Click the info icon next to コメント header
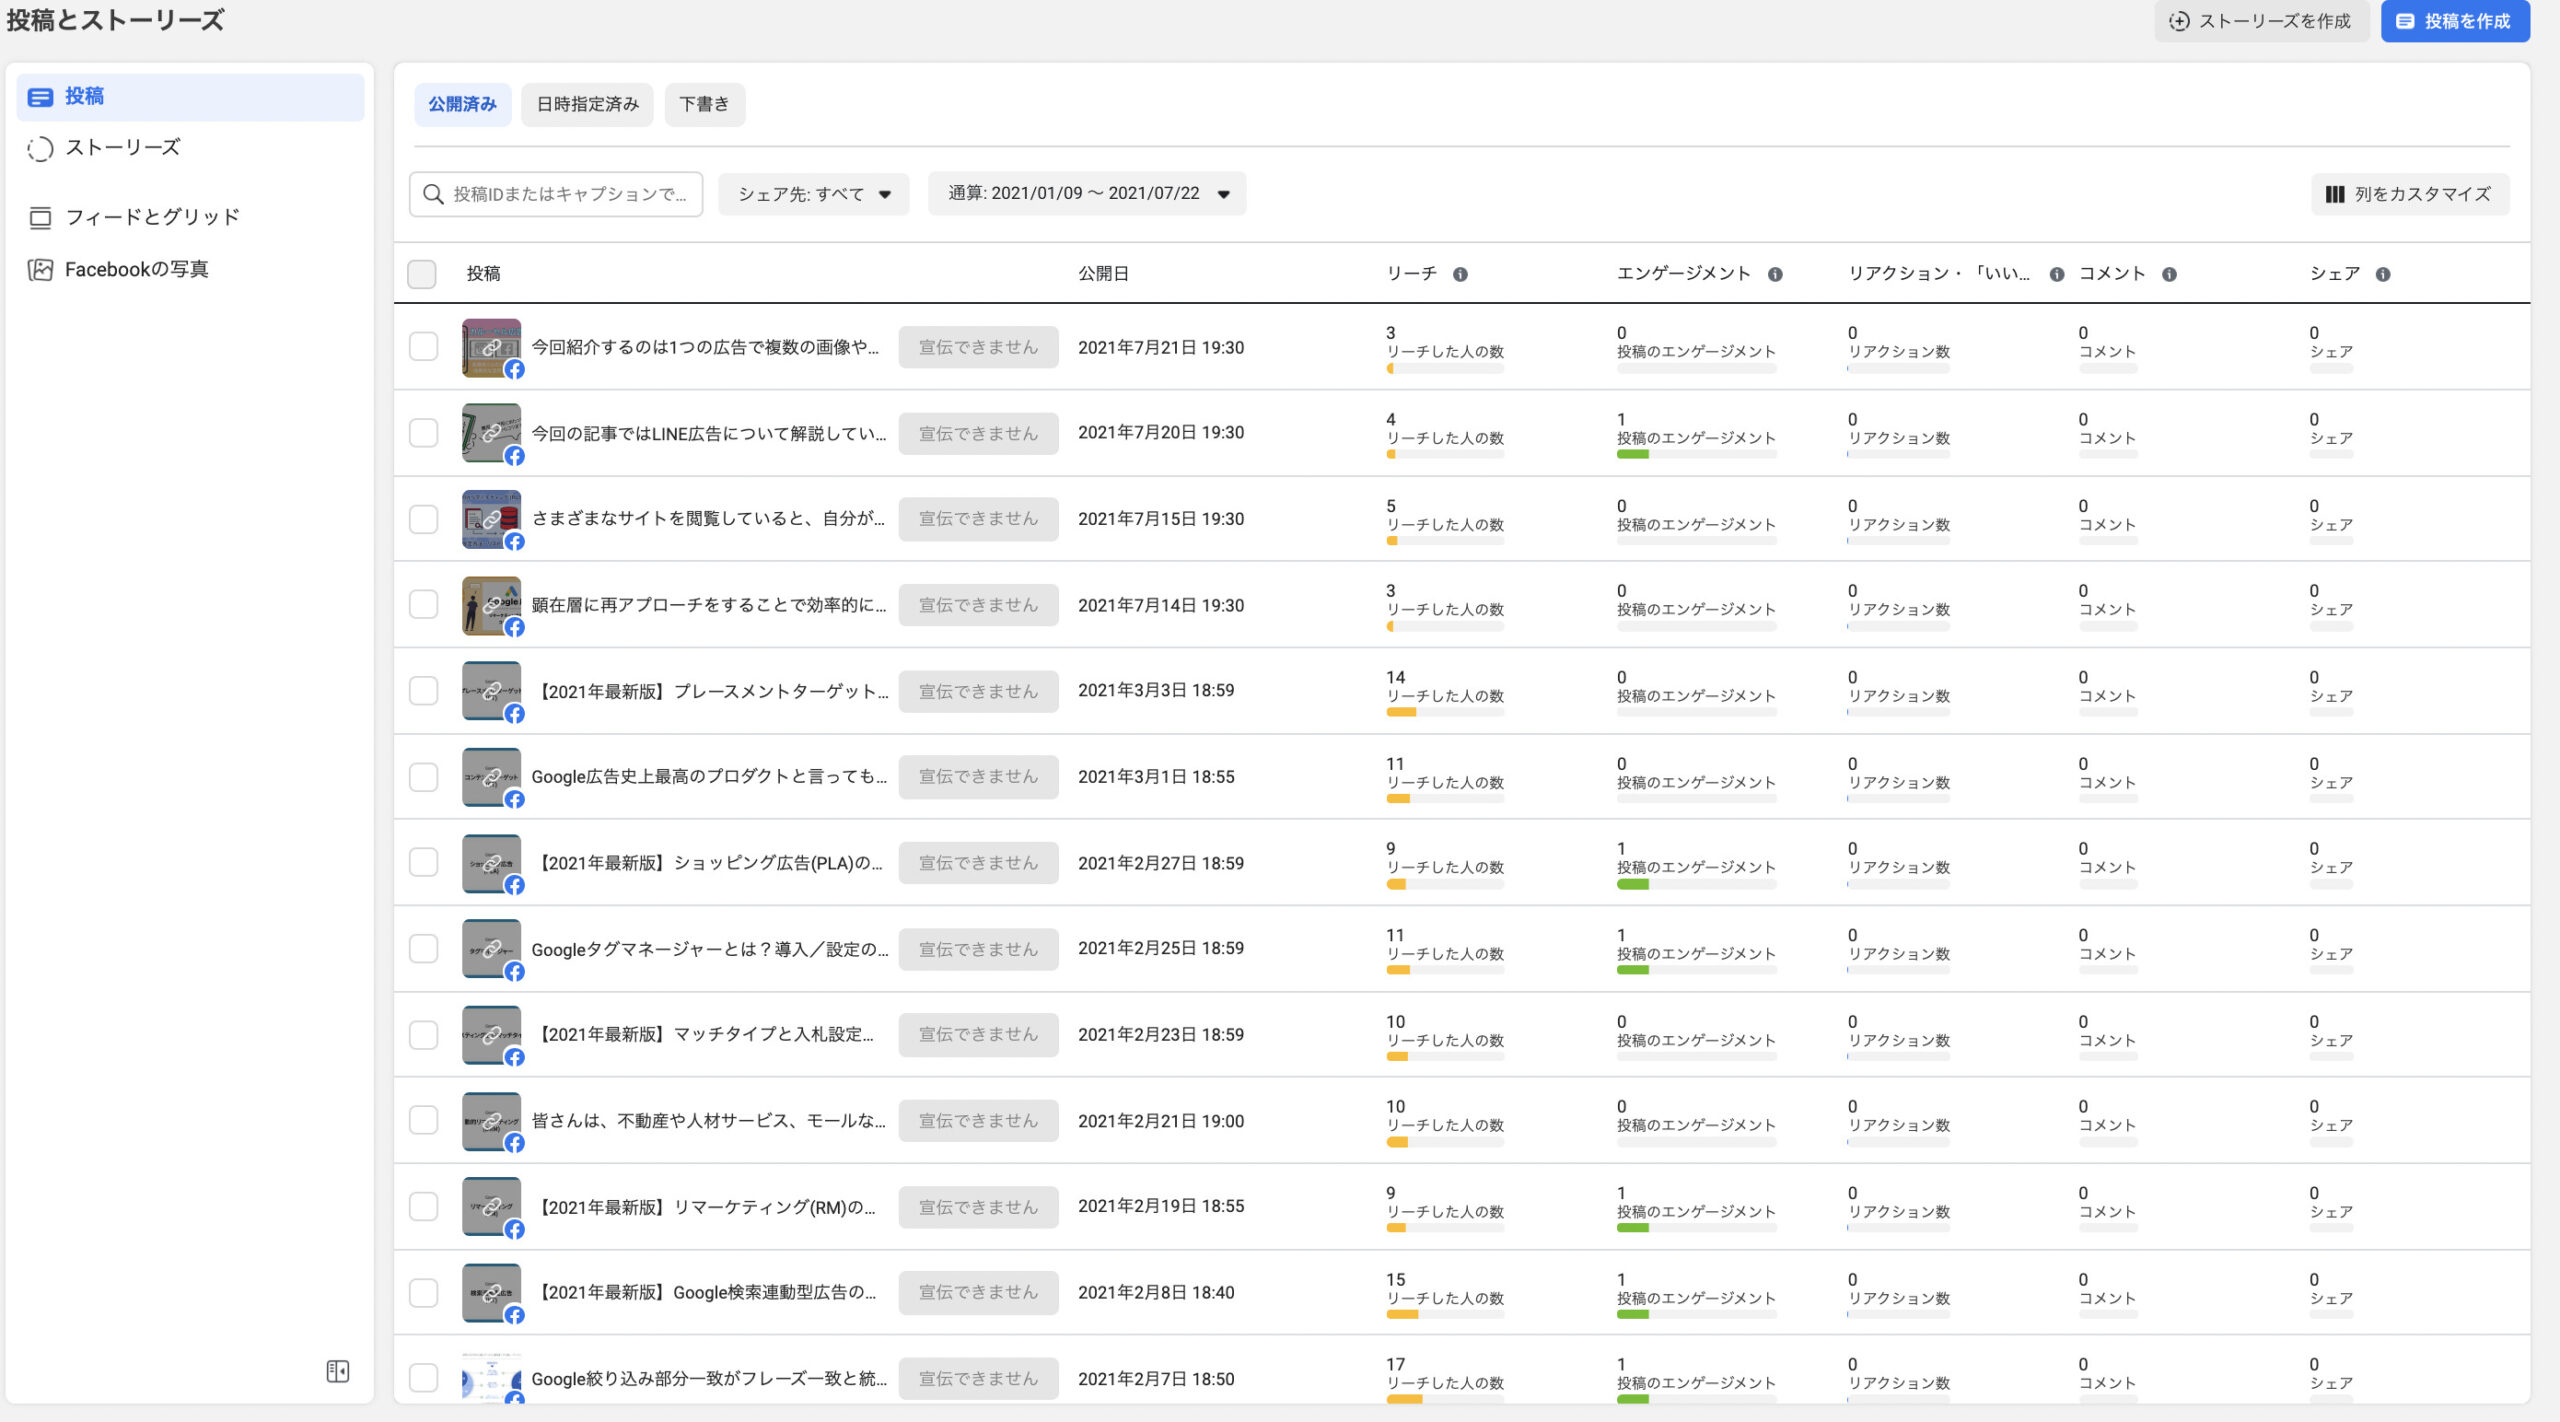Screen dimensions: 2560x1422 point(2169,274)
